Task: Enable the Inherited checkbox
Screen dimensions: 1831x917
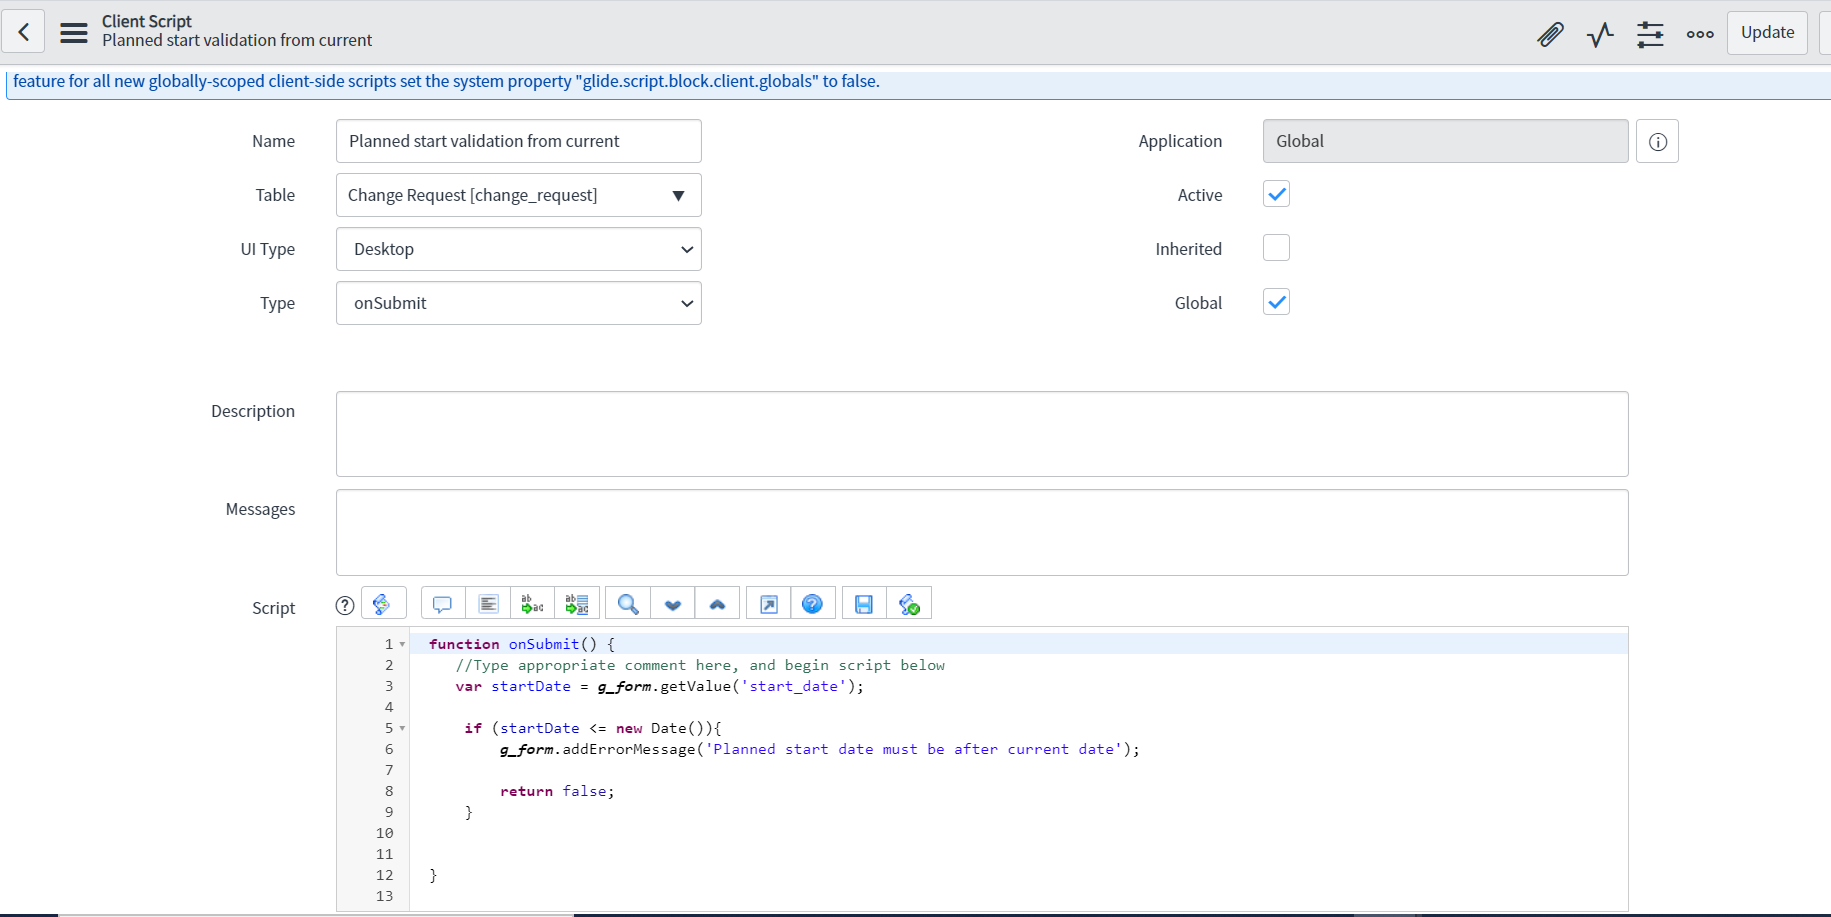Action: point(1276,248)
